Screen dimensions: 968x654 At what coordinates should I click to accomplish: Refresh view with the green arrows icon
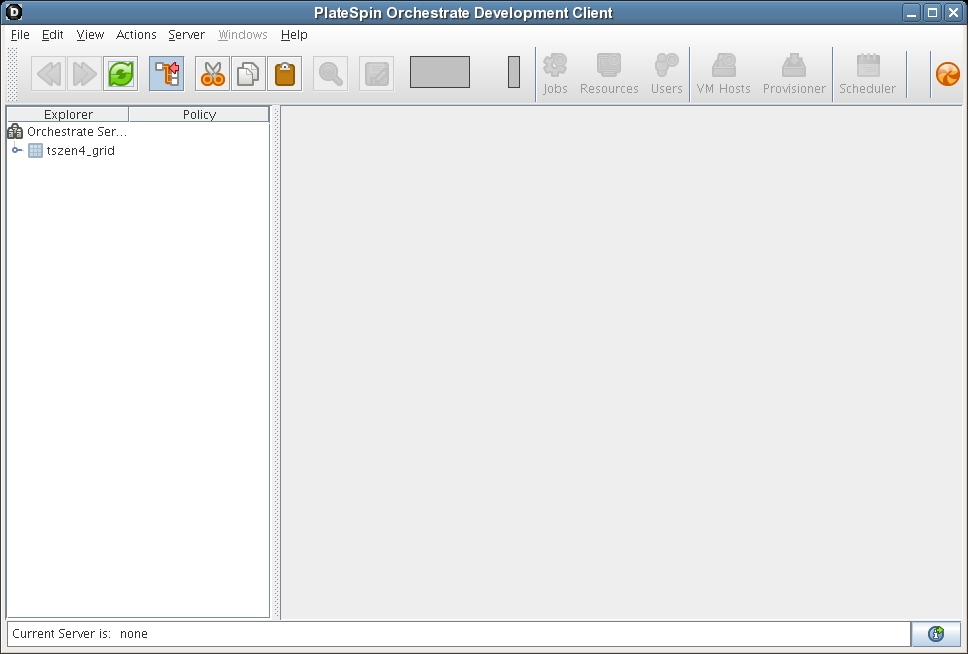(120, 74)
